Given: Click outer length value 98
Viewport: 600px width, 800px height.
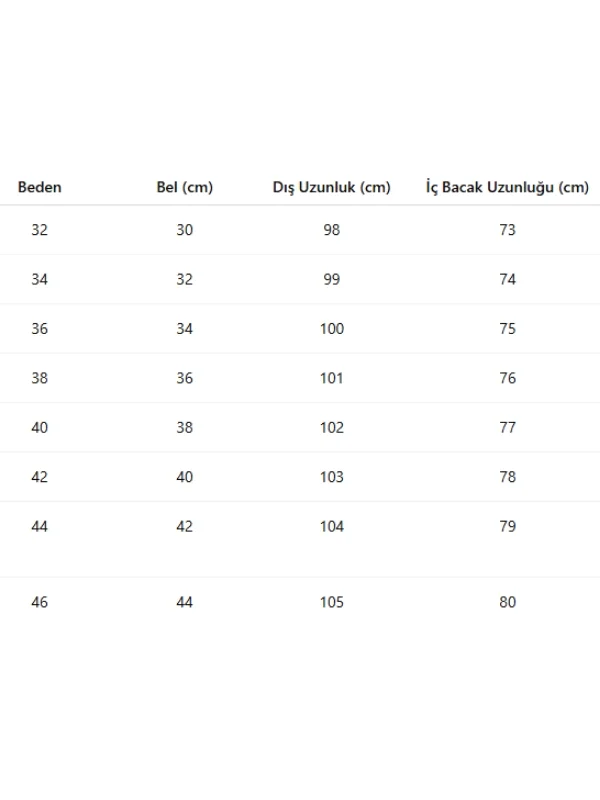Looking at the screenshot, I should coord(332,230).
